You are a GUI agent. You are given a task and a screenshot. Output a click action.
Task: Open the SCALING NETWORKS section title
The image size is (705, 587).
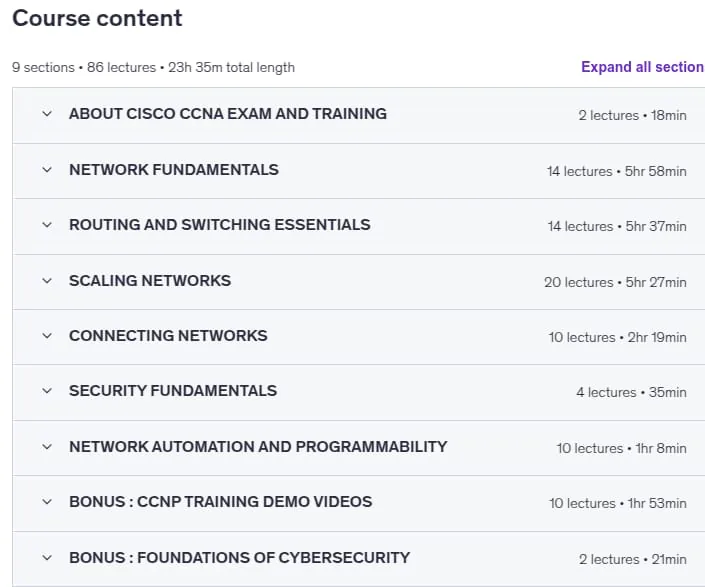coord(150,280)
